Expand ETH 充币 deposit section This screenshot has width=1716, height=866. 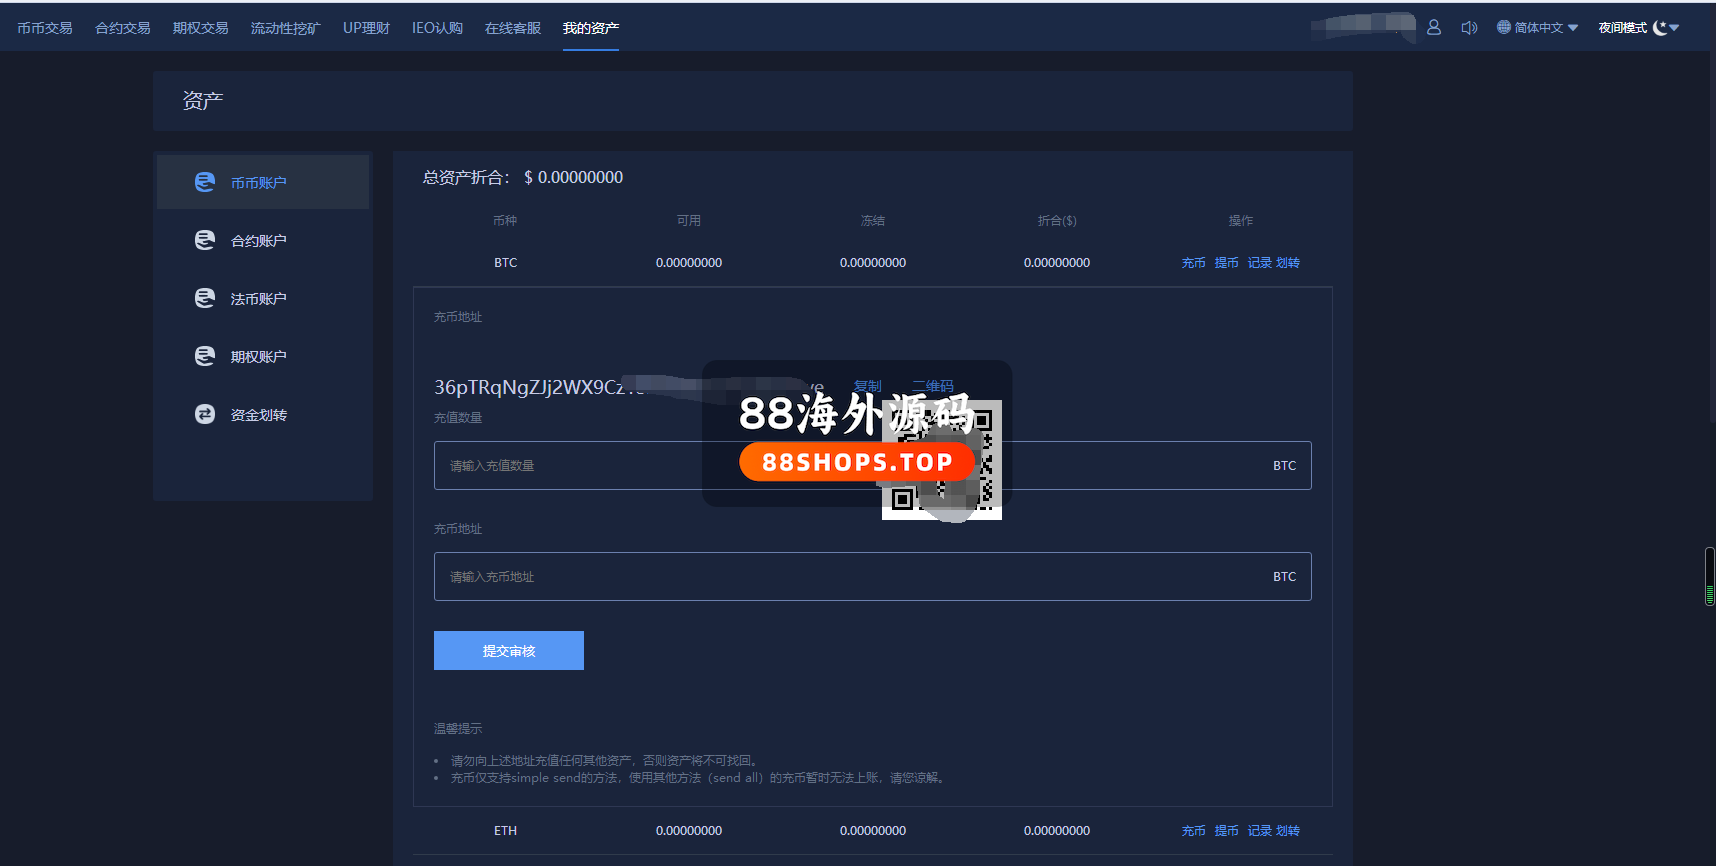(1193, 831)
